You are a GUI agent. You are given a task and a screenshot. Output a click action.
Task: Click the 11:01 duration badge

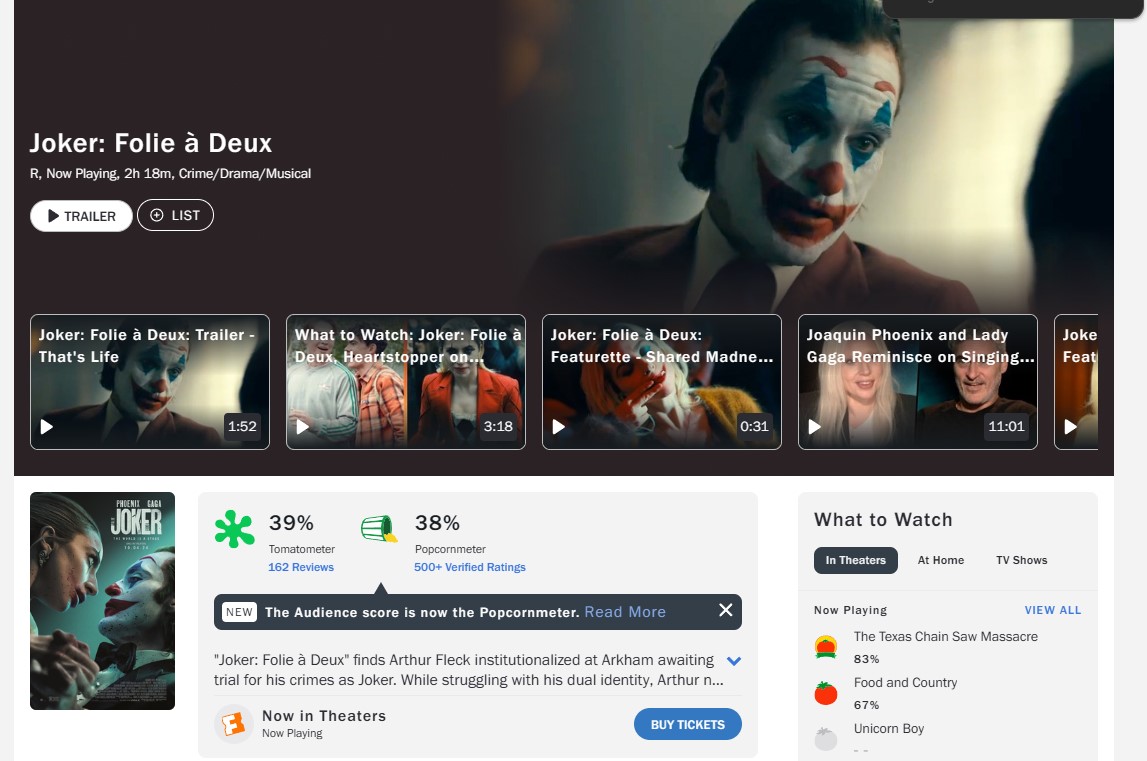click(x=1007, y=426)
